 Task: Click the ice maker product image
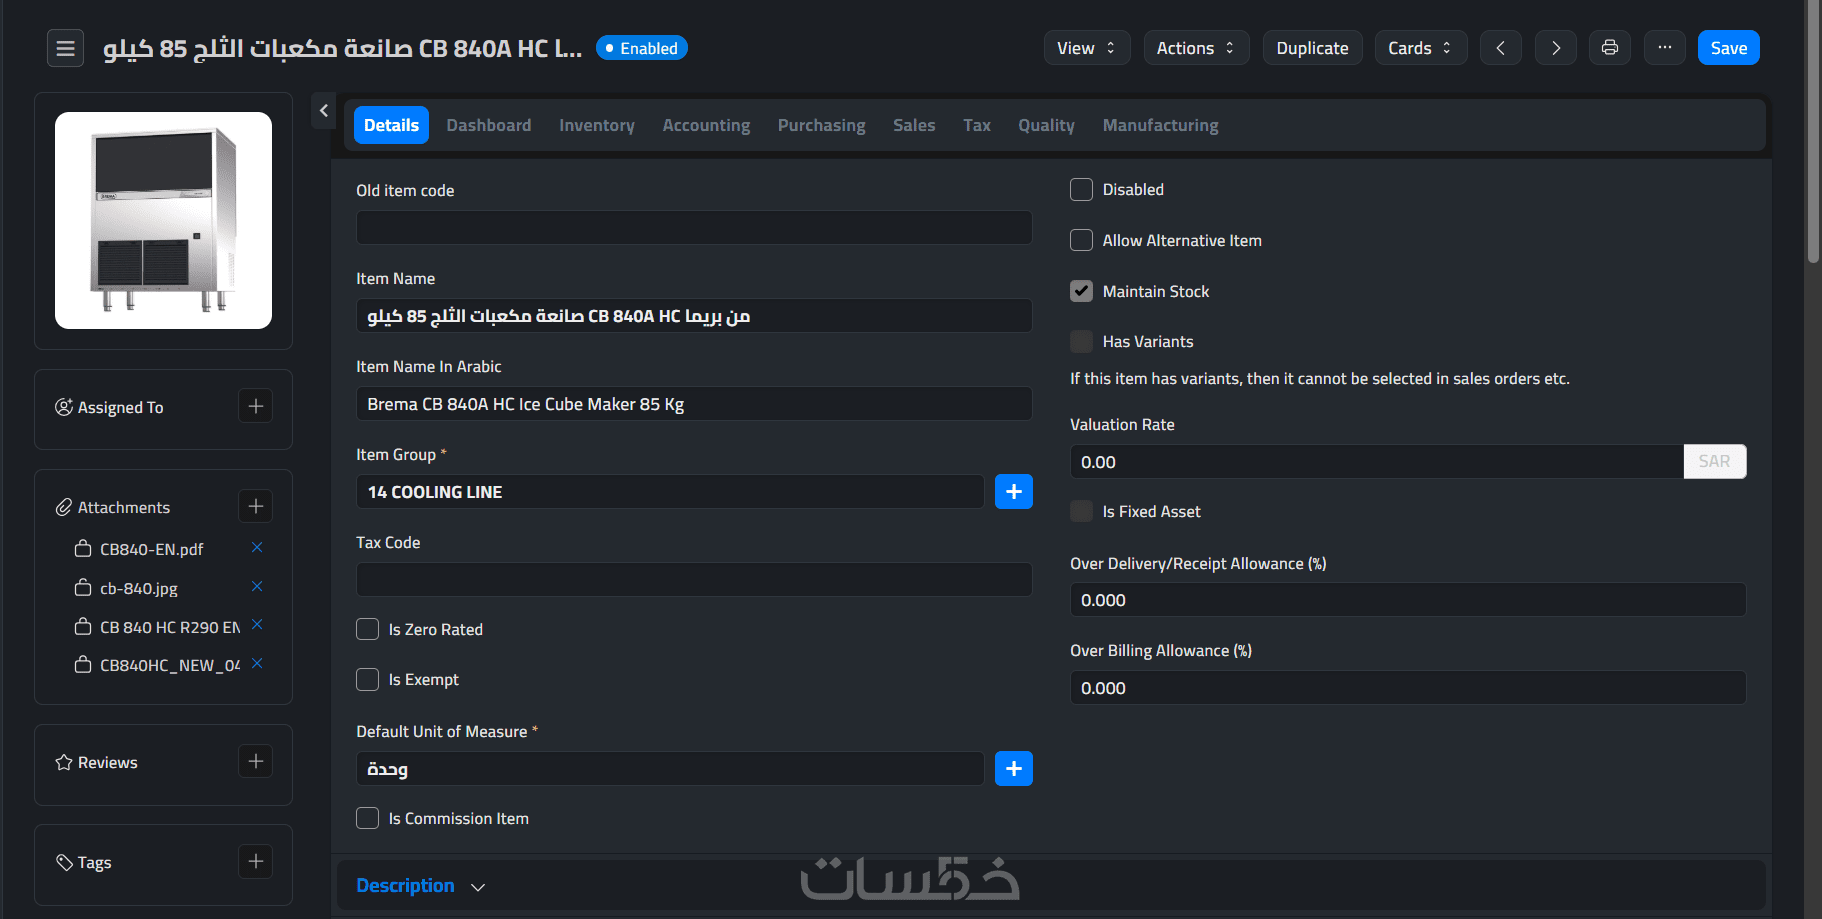click(163, 220)
